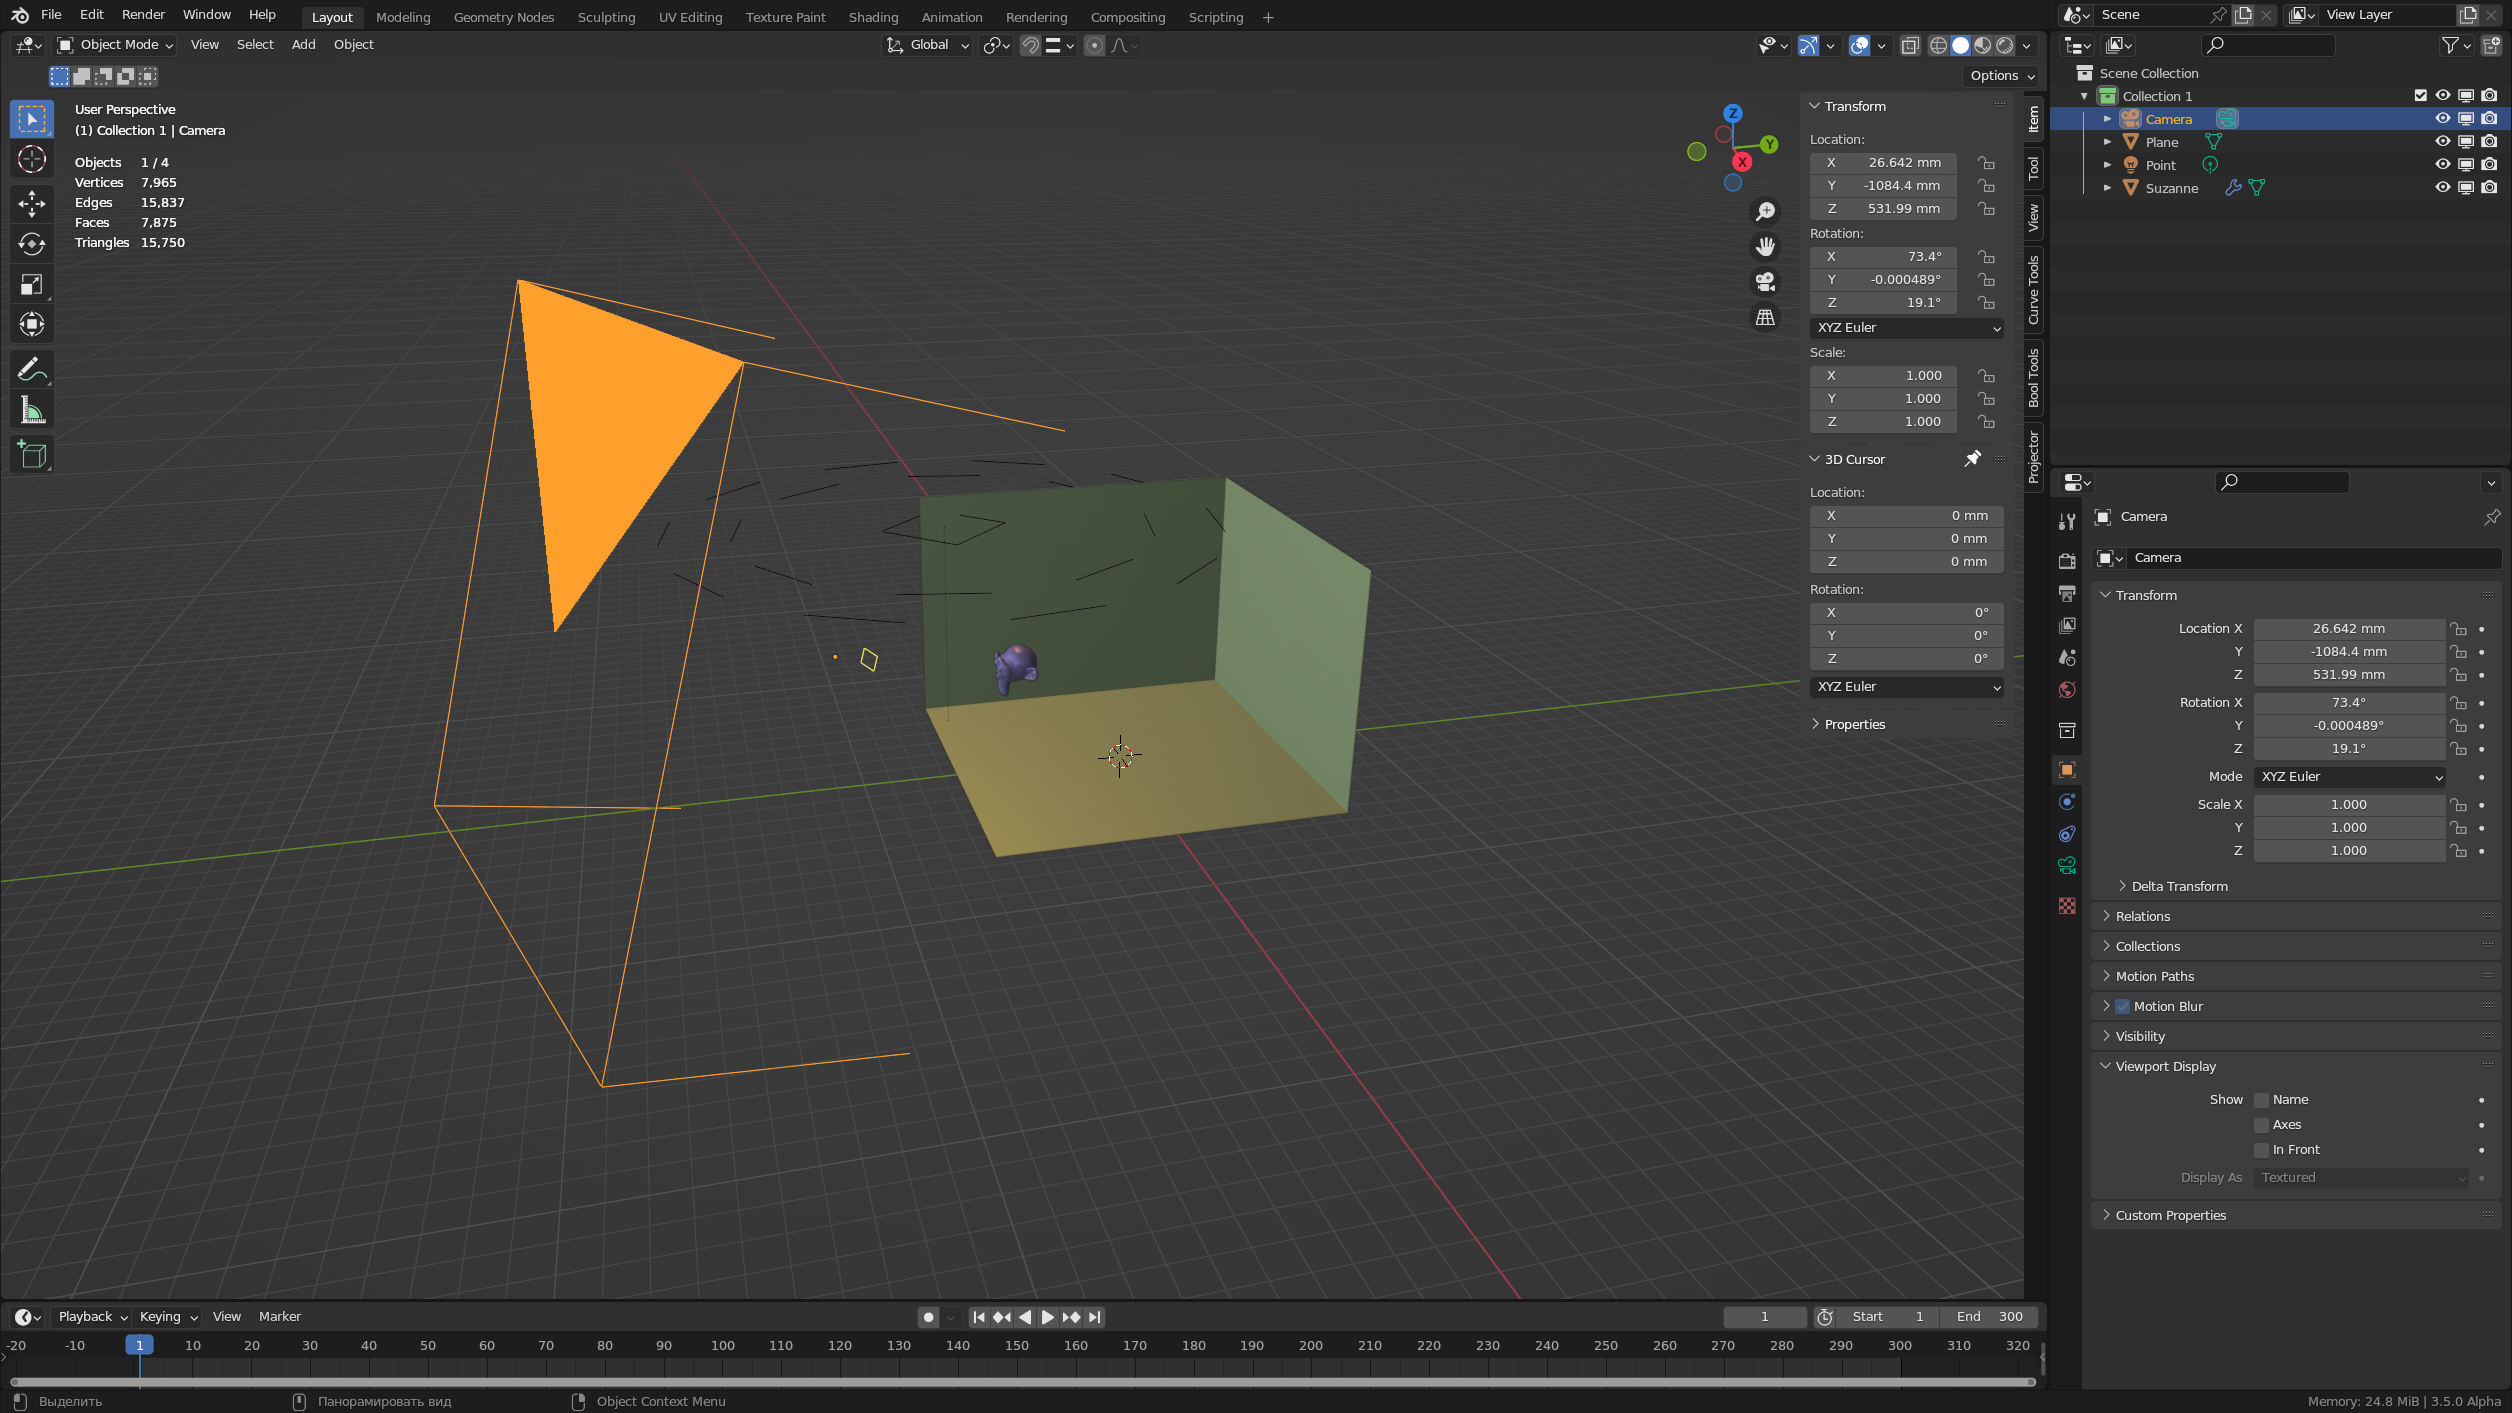Toggle the Motion Blur checkbox

pos(2123,1006)
